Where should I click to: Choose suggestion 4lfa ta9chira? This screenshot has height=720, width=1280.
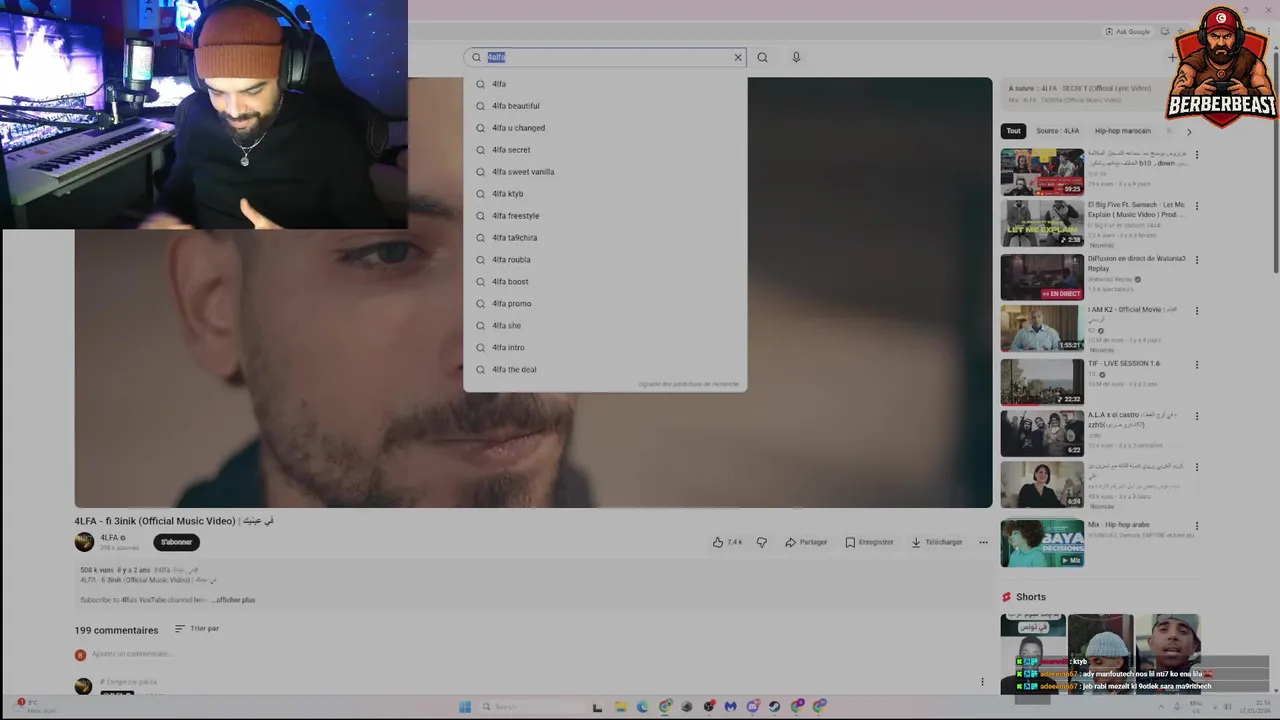605,238
